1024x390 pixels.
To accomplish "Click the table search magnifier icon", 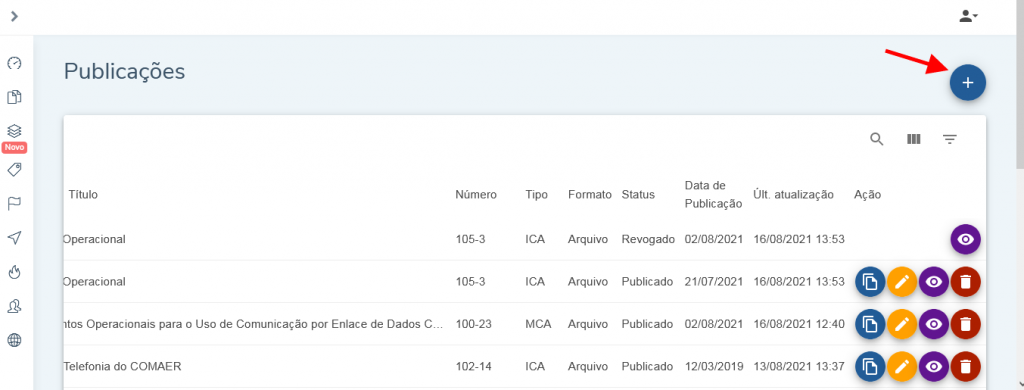I will pos(877,138).
